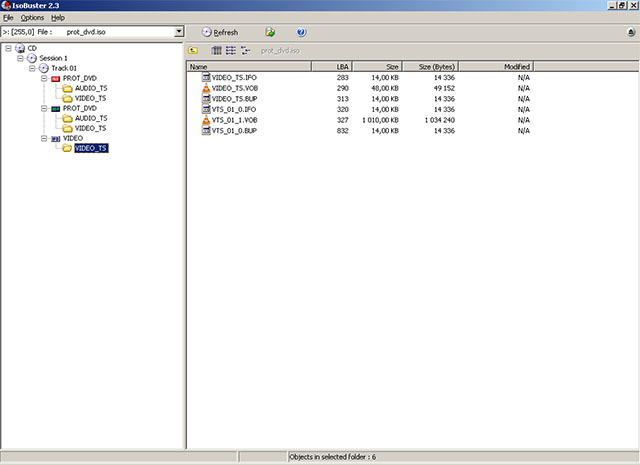This screenshot has height=465, width=640.
Task: Click the VIDEO tree label
Action: (73, 138)
